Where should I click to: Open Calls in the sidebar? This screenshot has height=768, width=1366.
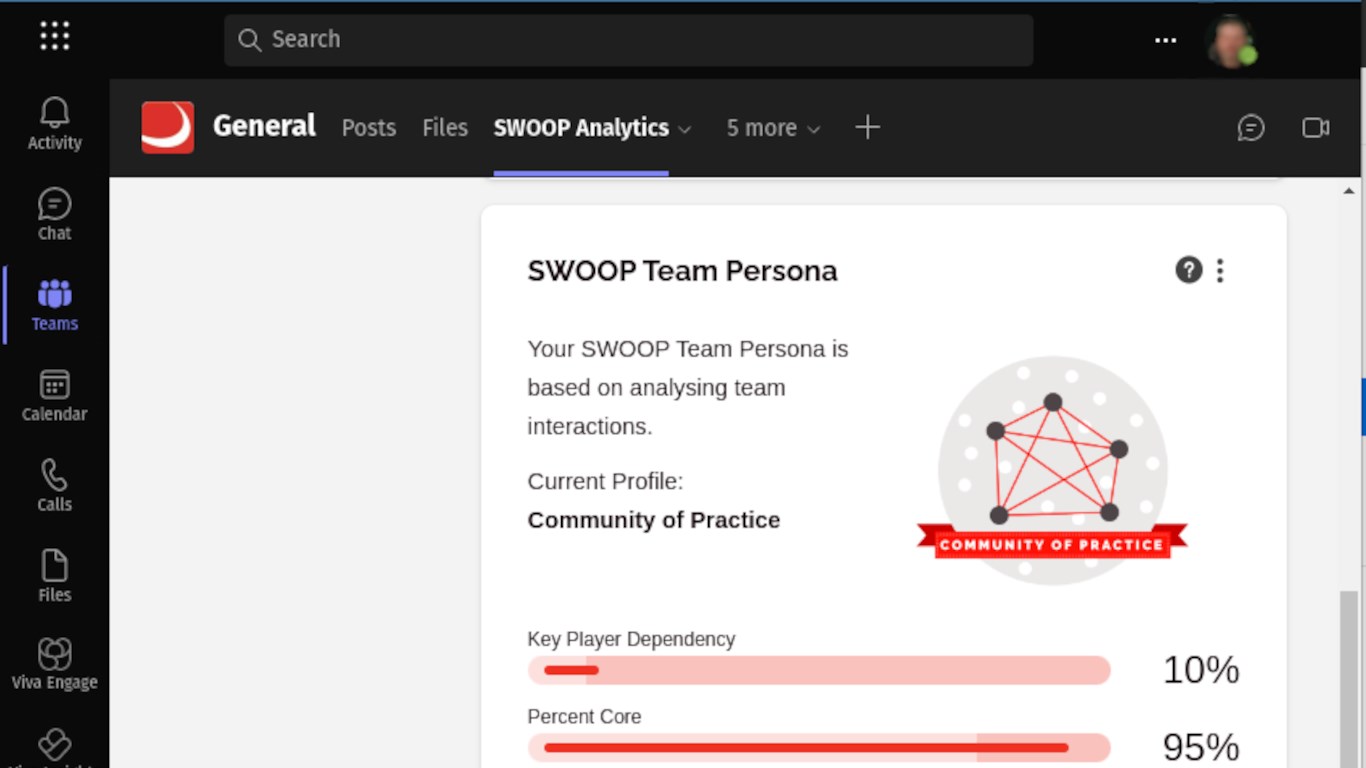[x=54, y=486]
